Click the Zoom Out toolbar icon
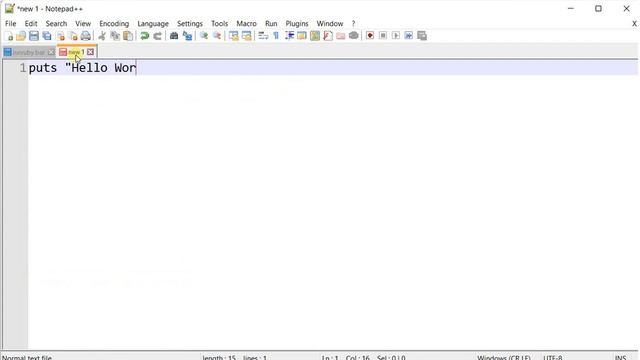This screenshot has width=640, height=360. [217, 36]
